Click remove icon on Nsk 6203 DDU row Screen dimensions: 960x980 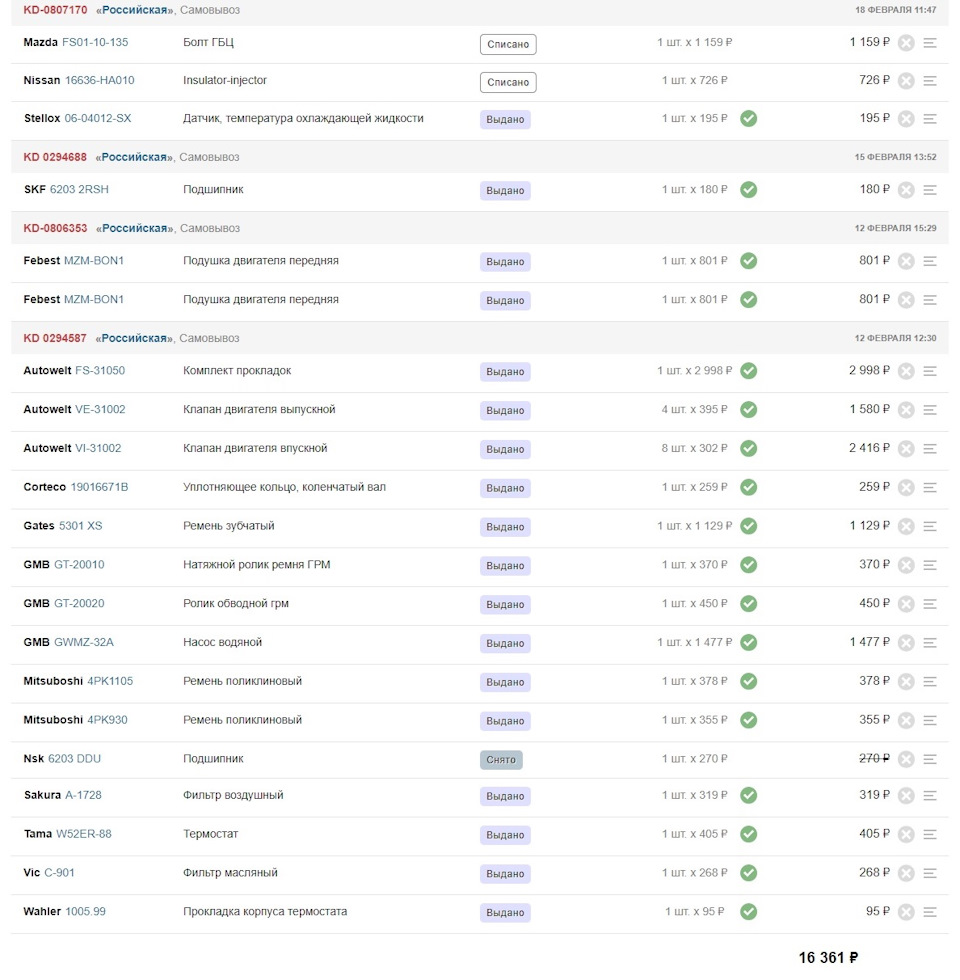pyautogui.click(x=906, y=759)
